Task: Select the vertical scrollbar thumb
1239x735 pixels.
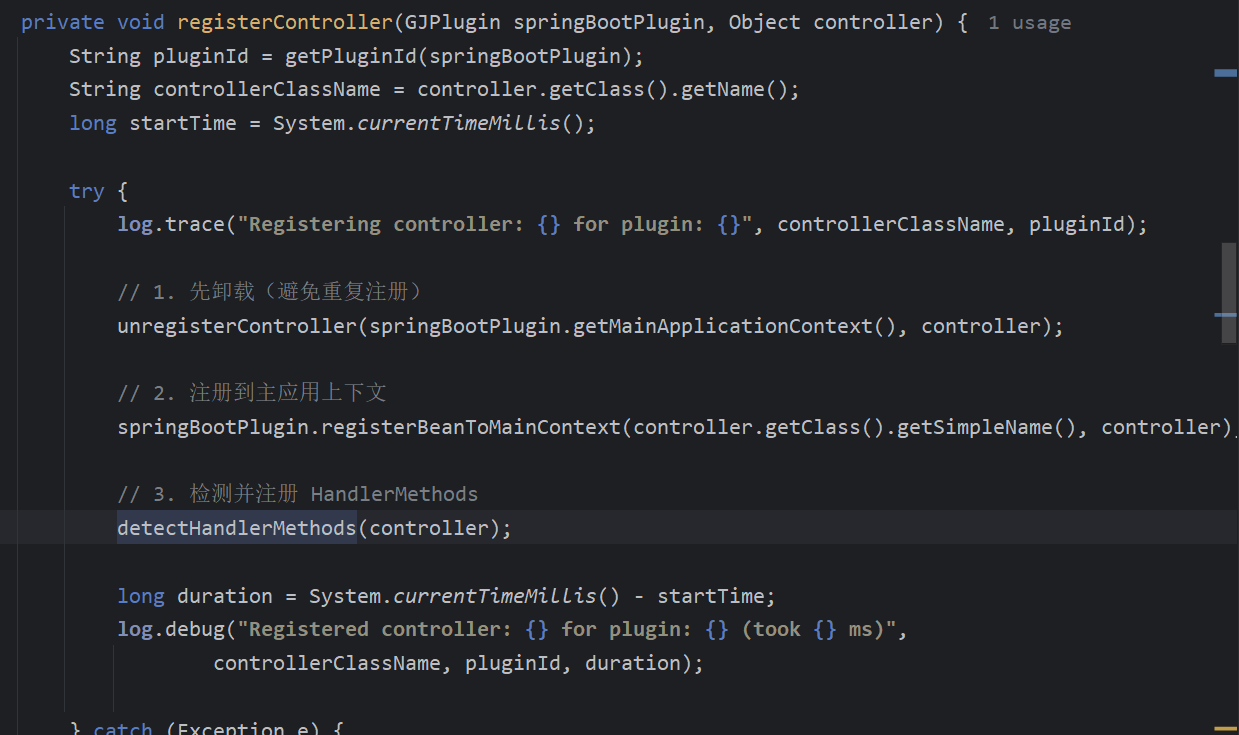Action: (1228, 293)
